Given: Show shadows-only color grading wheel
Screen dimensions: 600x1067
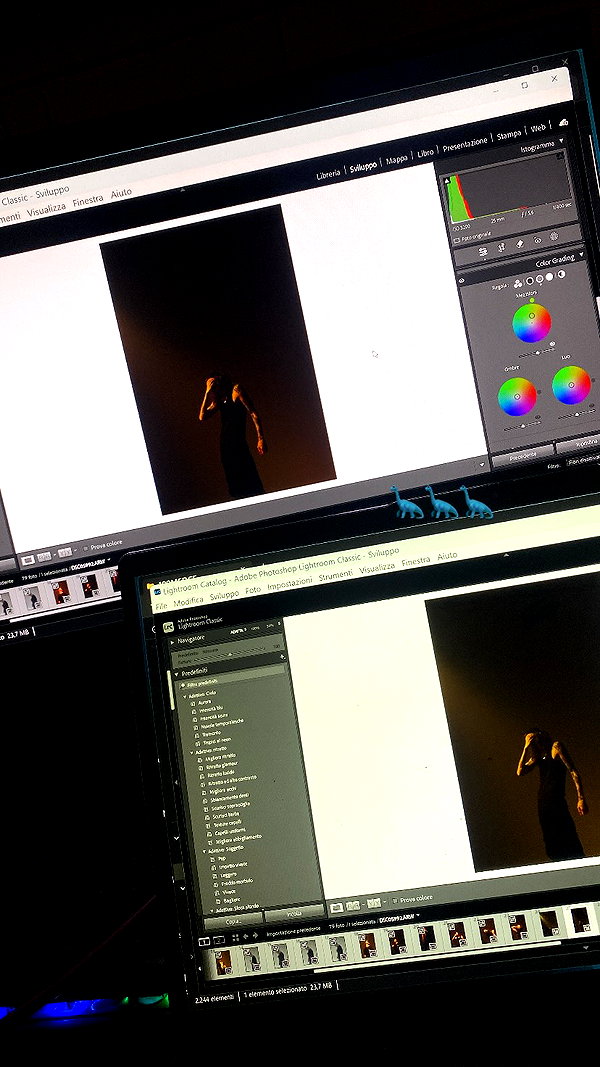Looking at the screenshot, I should [530, 281].
